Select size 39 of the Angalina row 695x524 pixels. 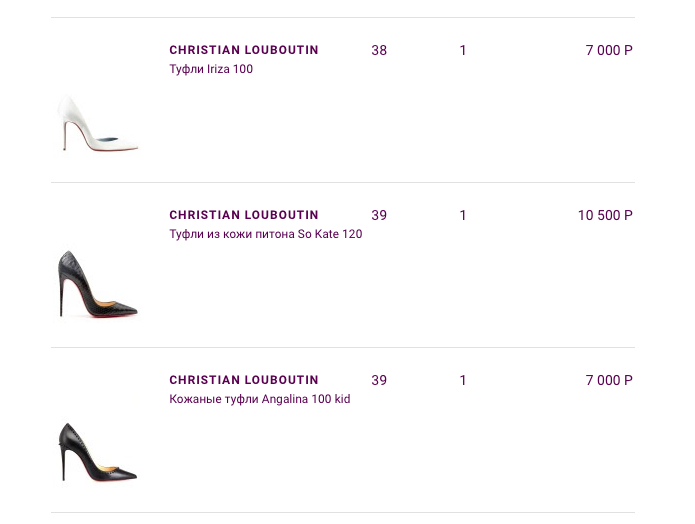(x=379, y=380)
